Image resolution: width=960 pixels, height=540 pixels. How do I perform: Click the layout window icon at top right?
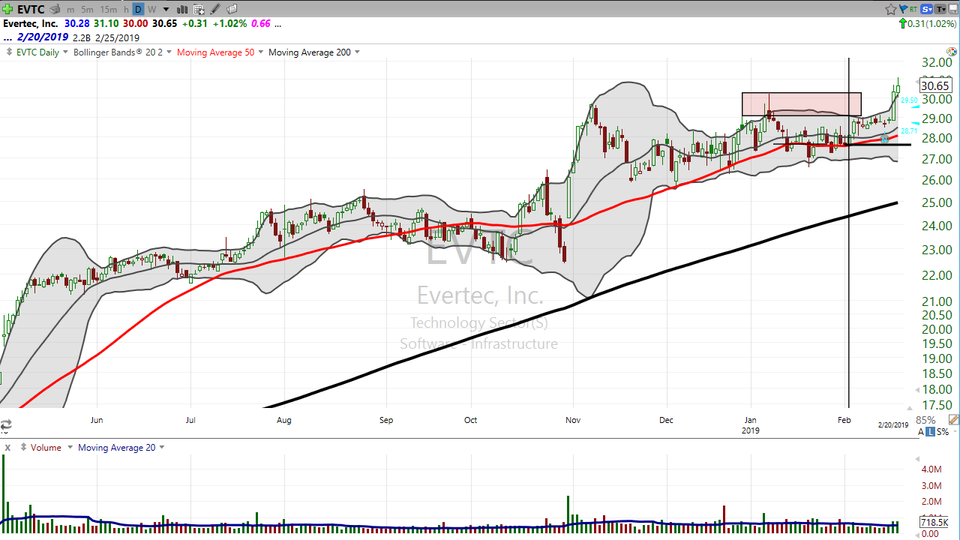point(953,9)
